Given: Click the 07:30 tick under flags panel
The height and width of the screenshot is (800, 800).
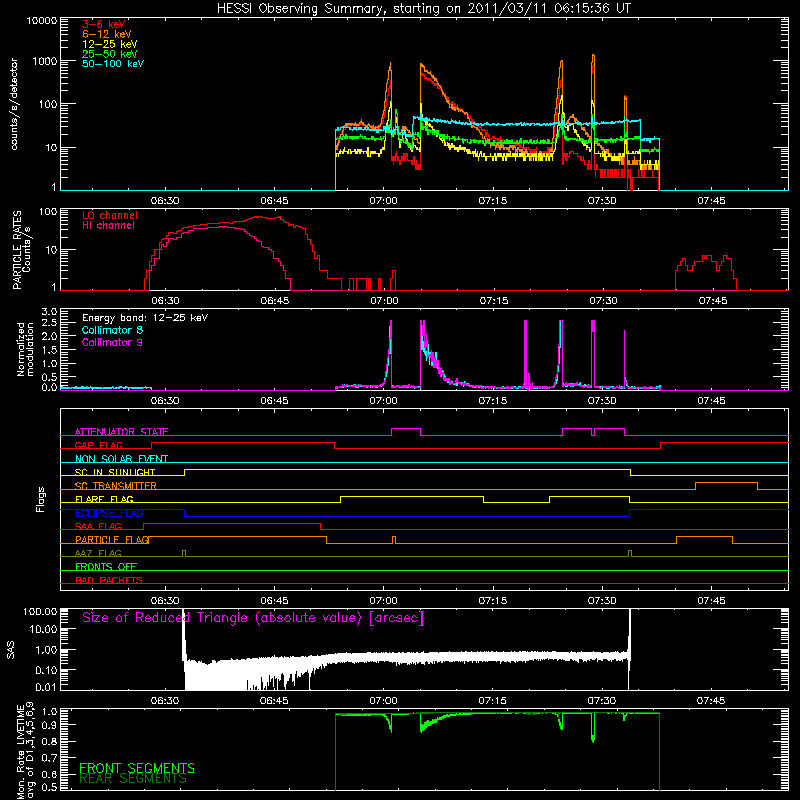Looking at the screenshot, I should [602, 601].
